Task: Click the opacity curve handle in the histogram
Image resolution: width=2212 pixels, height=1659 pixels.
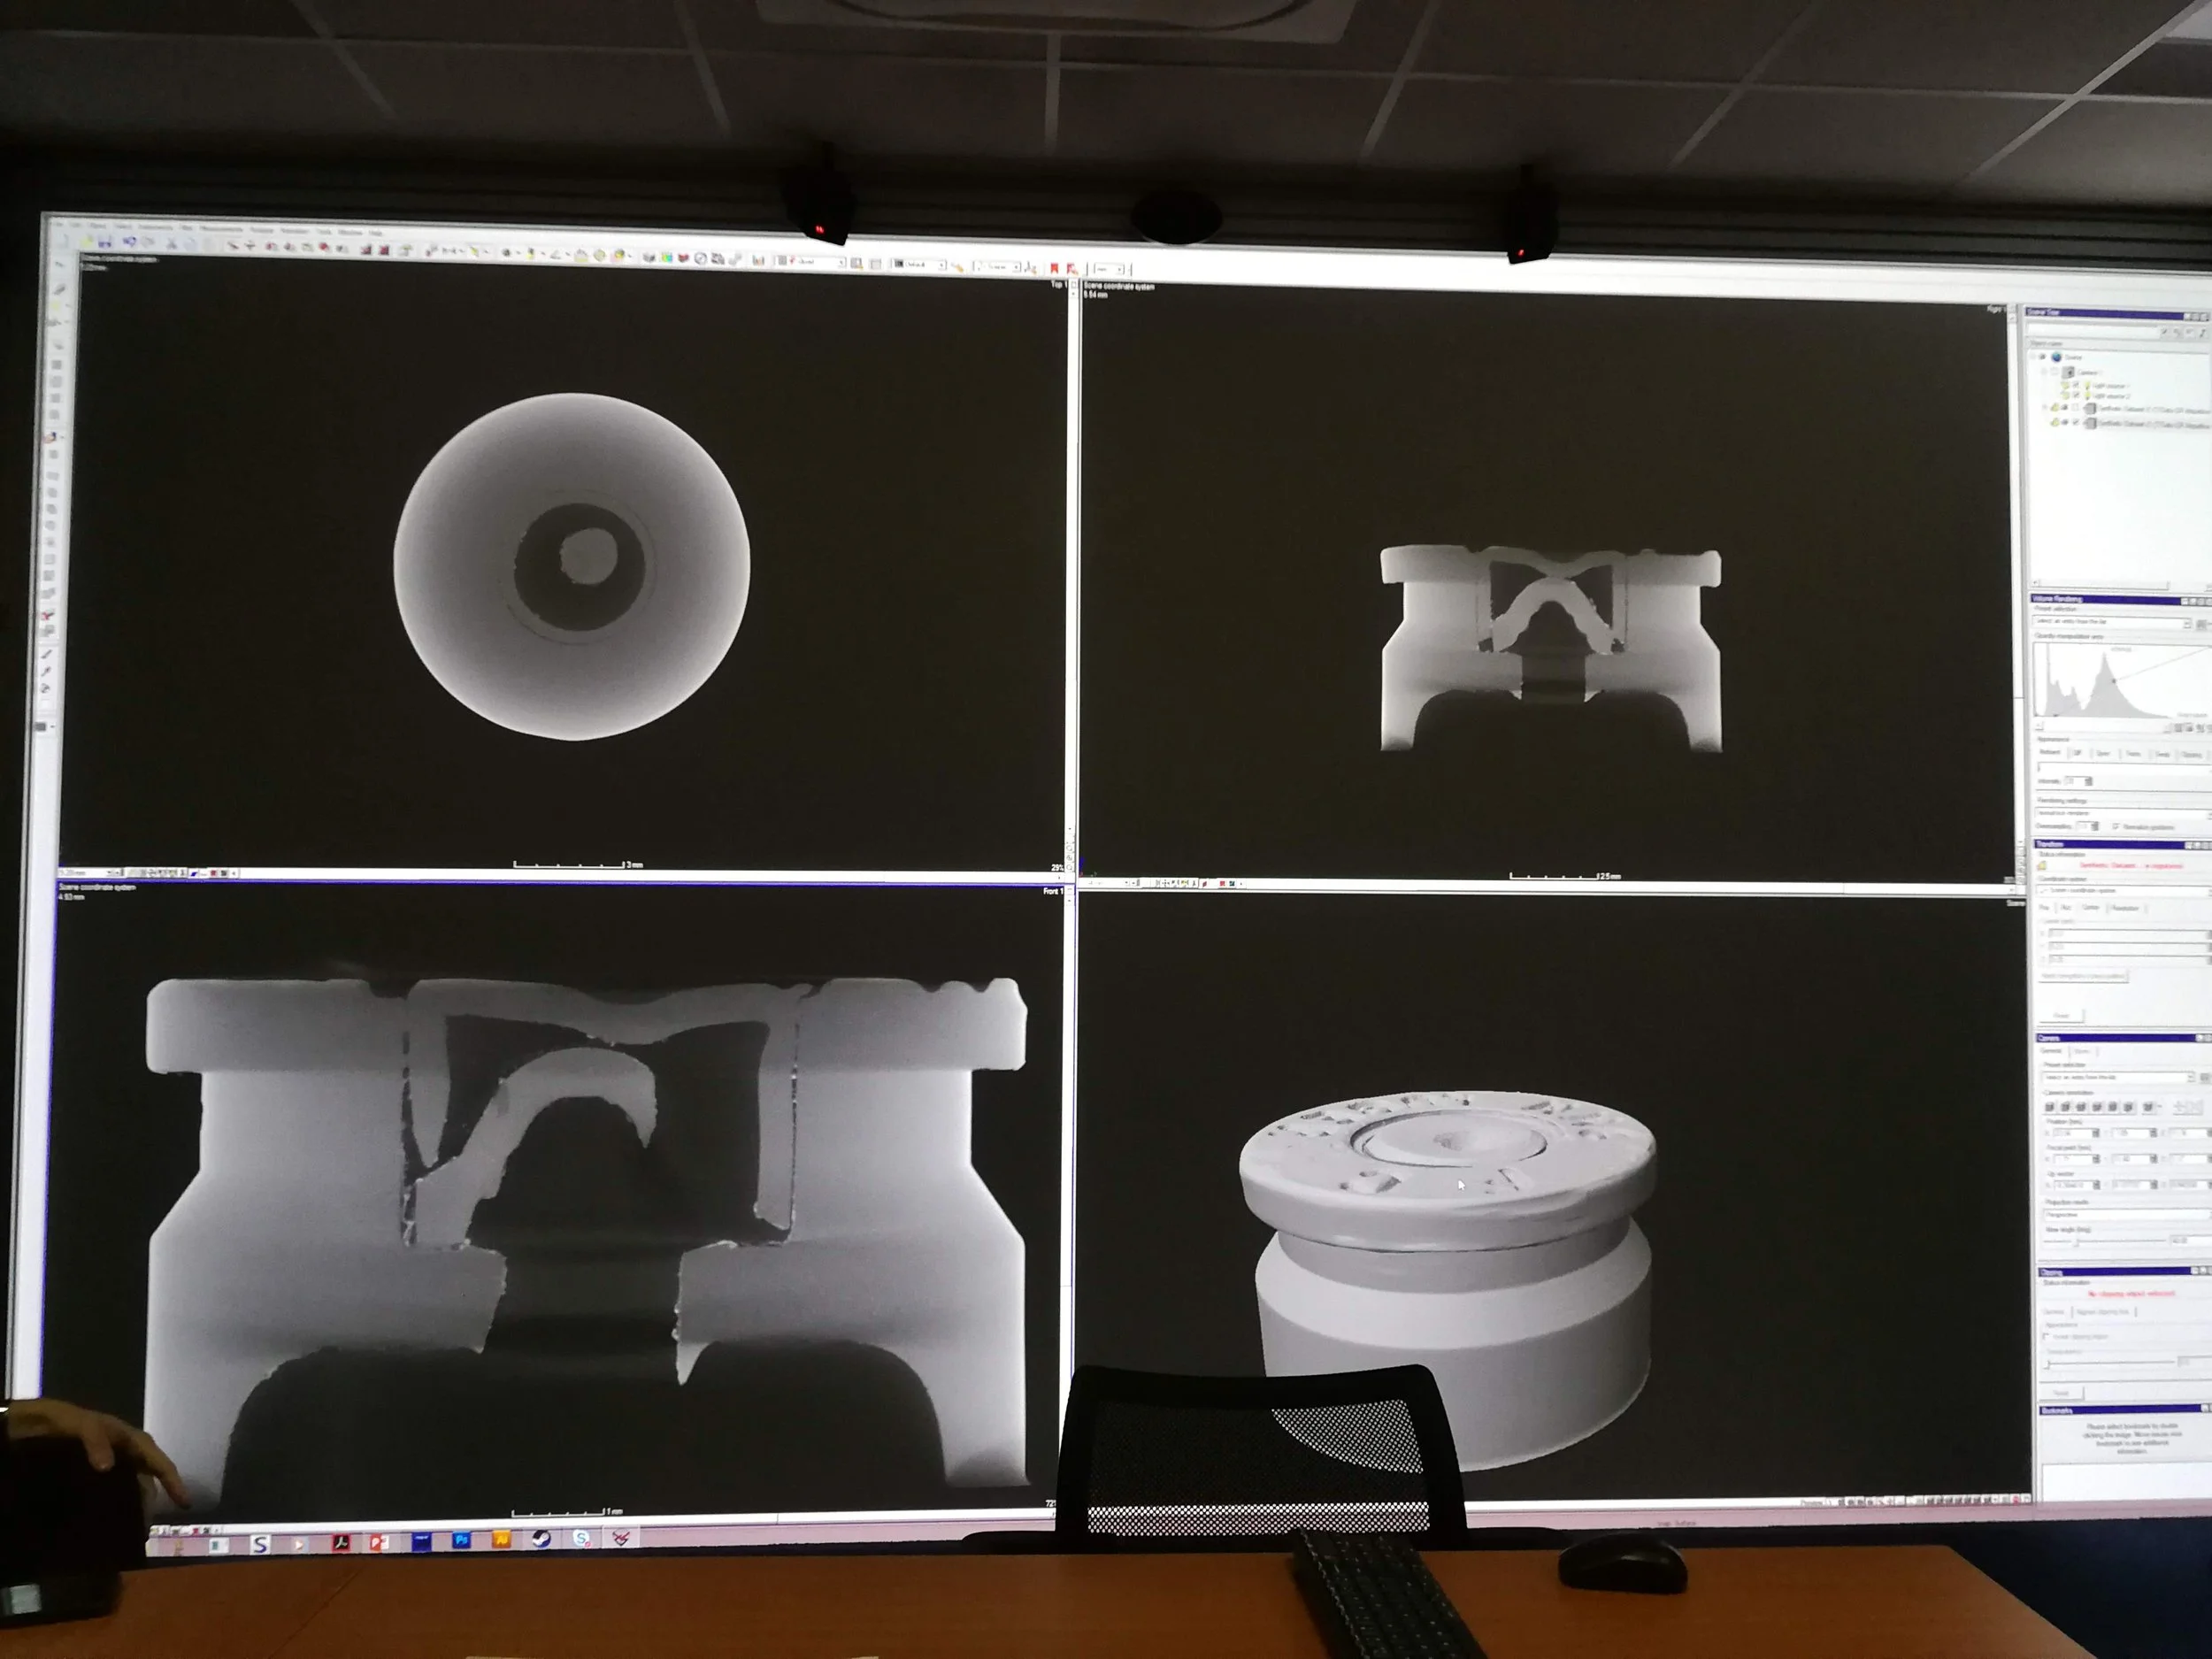Action: tap(2113, 681)
